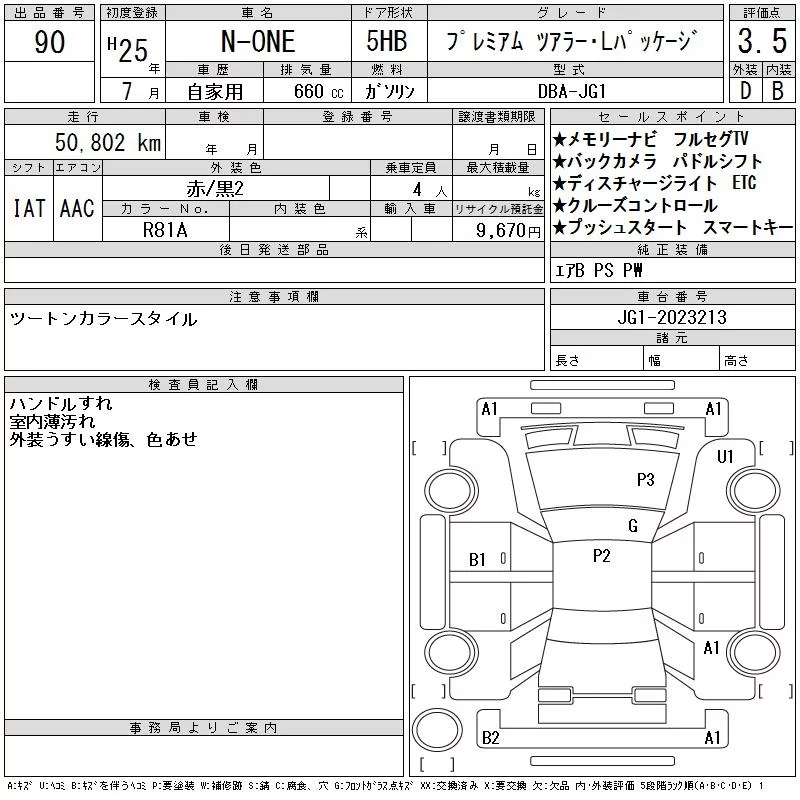Screen dimensions: 800x800
Task: Select the 5HB door shape value
Action: [x=387, y=41]
